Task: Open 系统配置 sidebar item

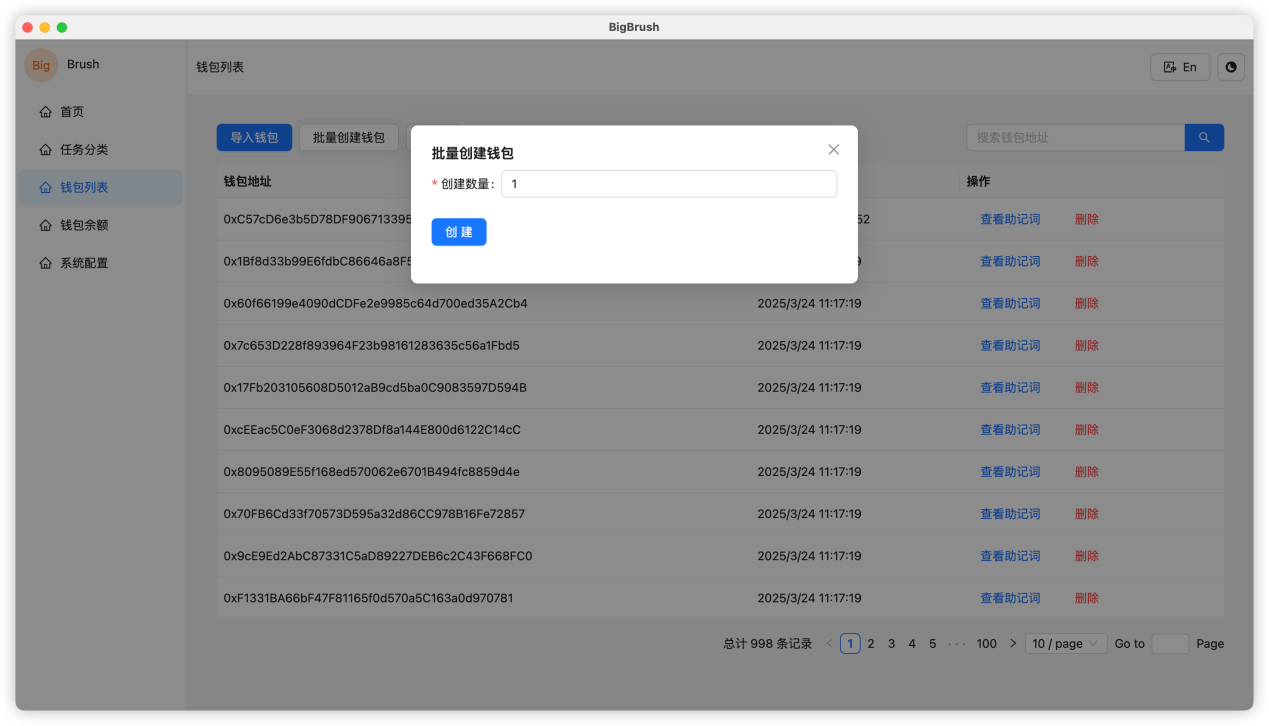Action: point(84,263)
